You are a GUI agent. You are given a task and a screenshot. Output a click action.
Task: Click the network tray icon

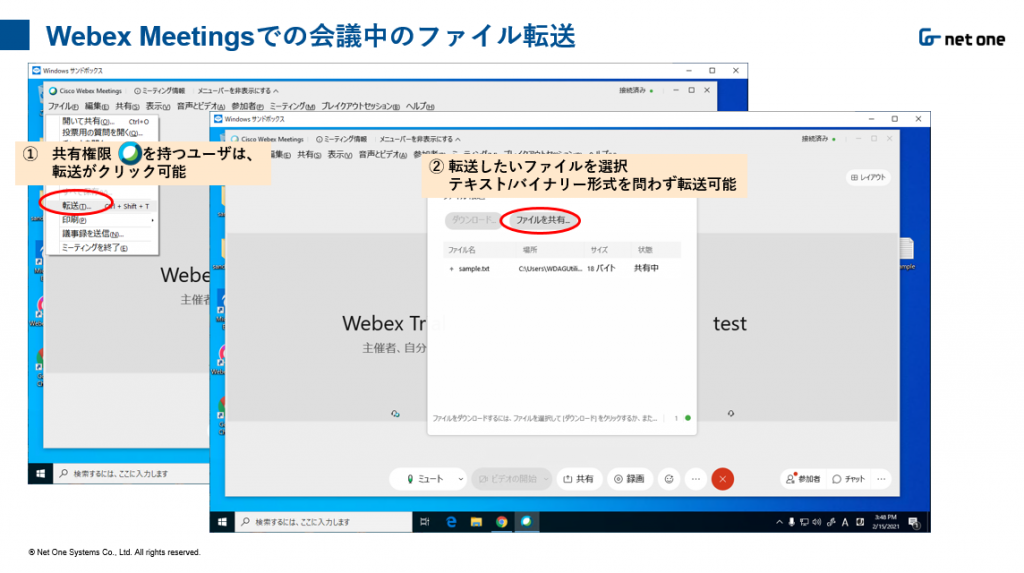tap(804, 522)
